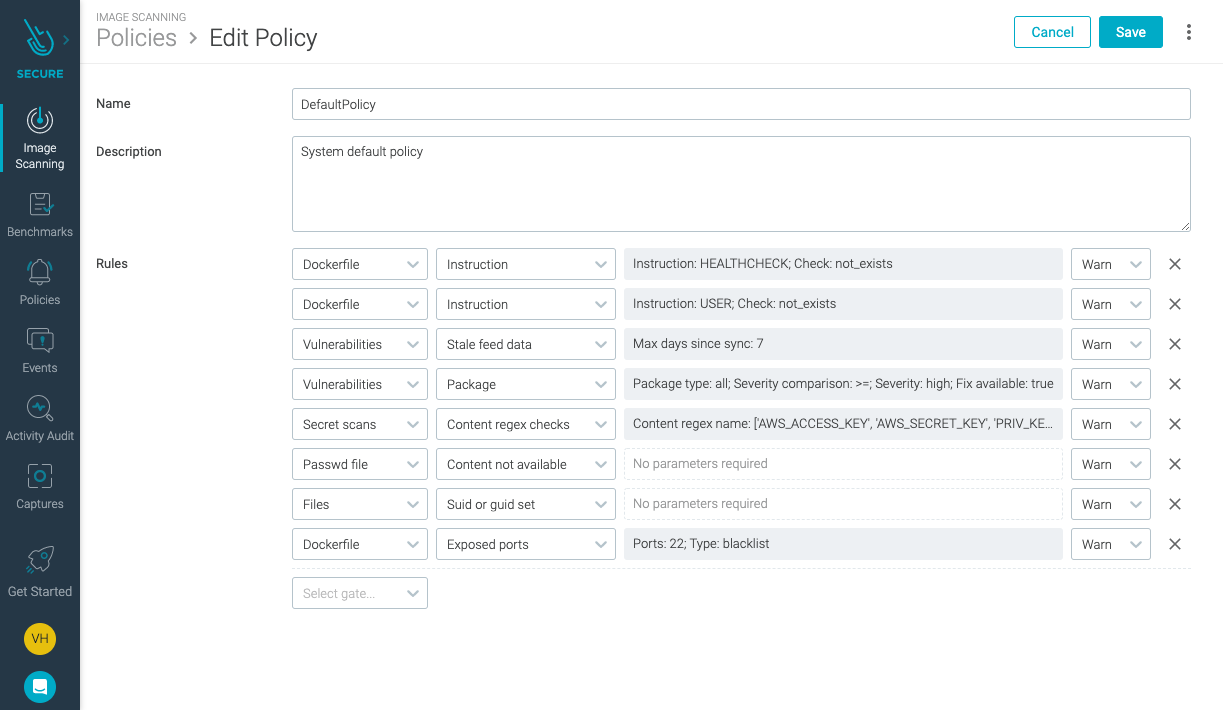Viewport: 1223px width, 710px height.
Task: Edit Instruction USER parameters field
Action: pos(843,304)
